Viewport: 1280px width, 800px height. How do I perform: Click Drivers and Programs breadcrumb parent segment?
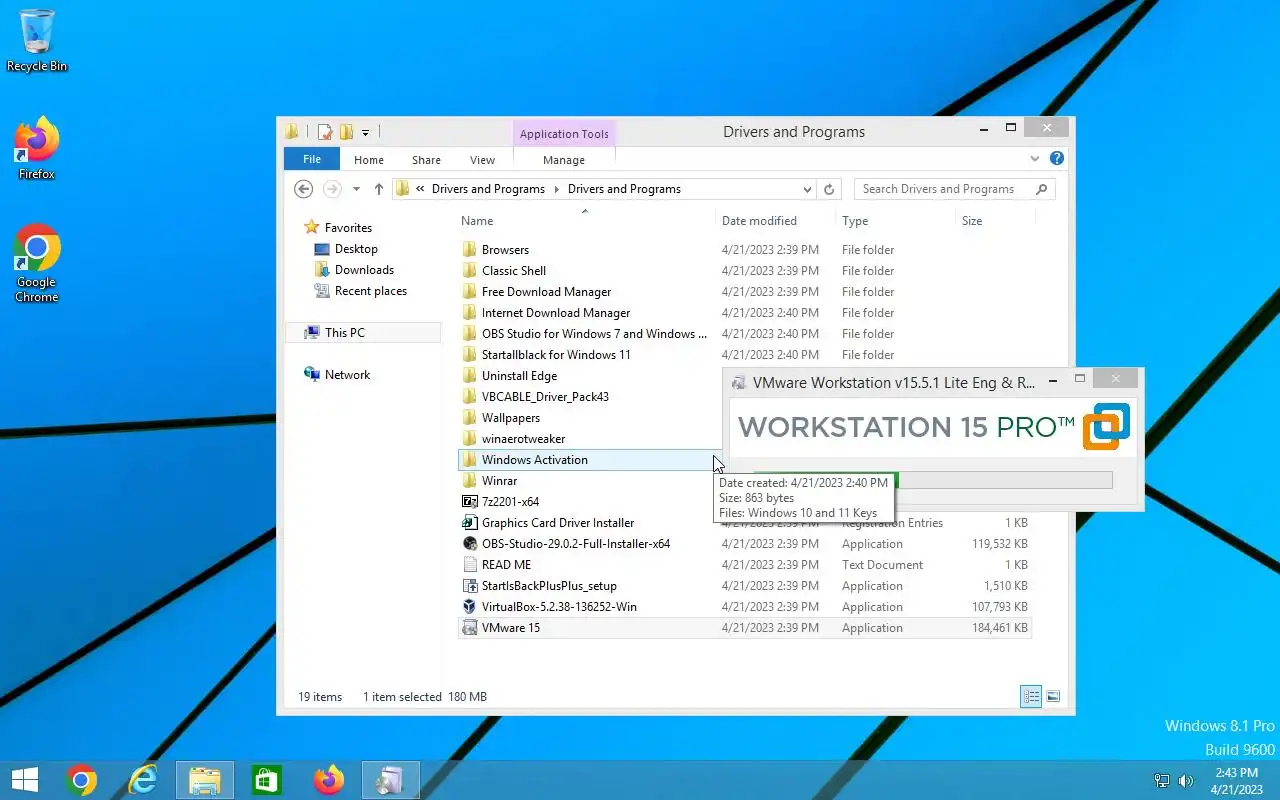click(x=488, y=189)
